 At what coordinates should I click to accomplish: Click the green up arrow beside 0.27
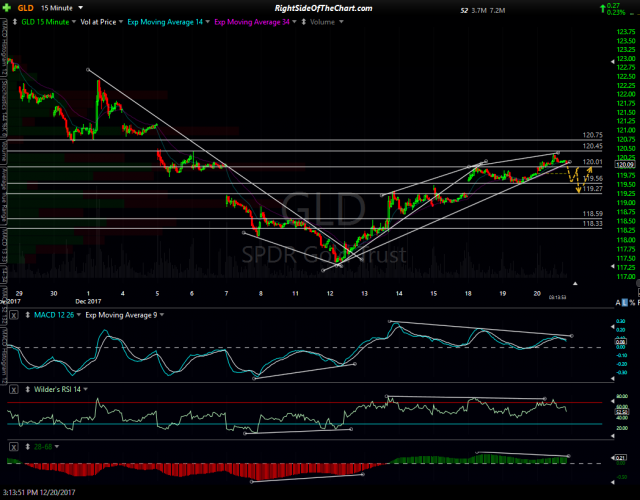602,7
